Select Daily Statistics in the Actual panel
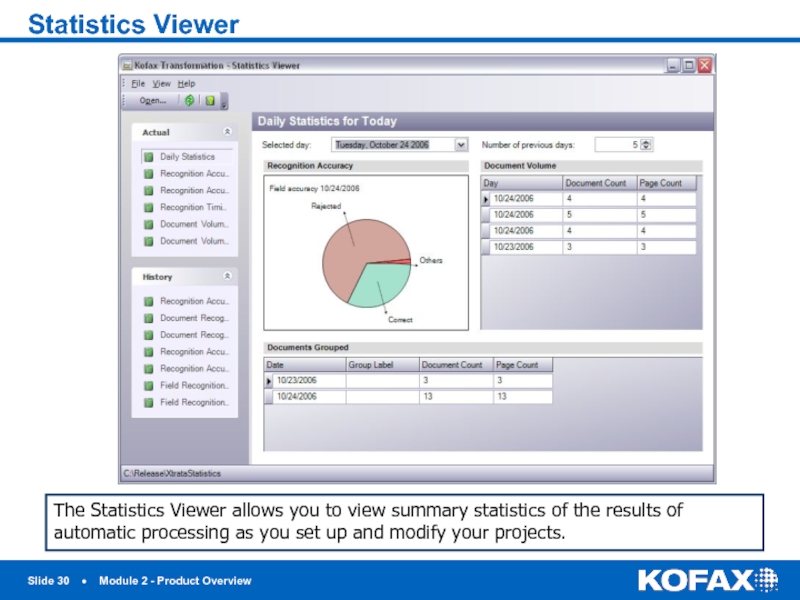The image size is (800, 600). pos(187,157)
